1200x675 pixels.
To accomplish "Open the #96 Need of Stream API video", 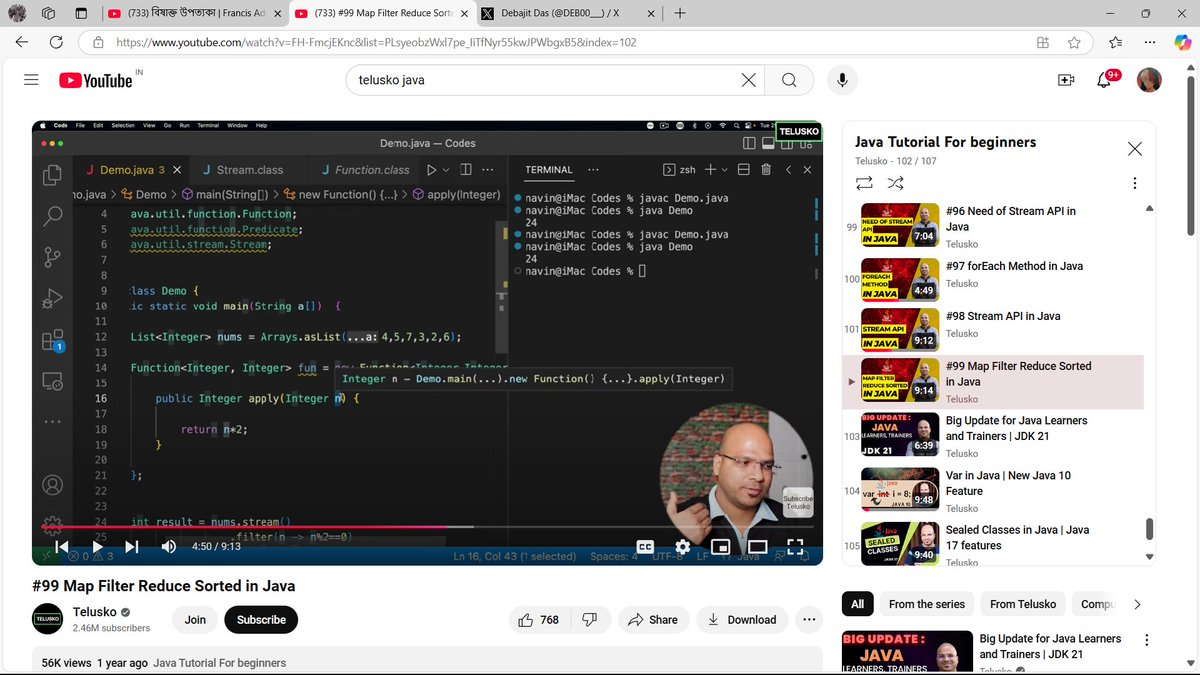I will point(992,227).
